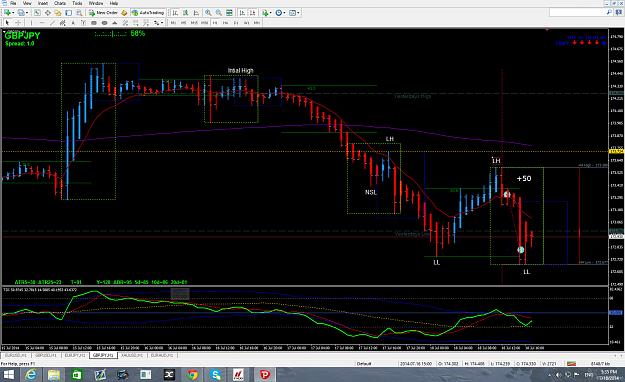Toggle the Auto Scroll chart icon

(x=242, y=13)
